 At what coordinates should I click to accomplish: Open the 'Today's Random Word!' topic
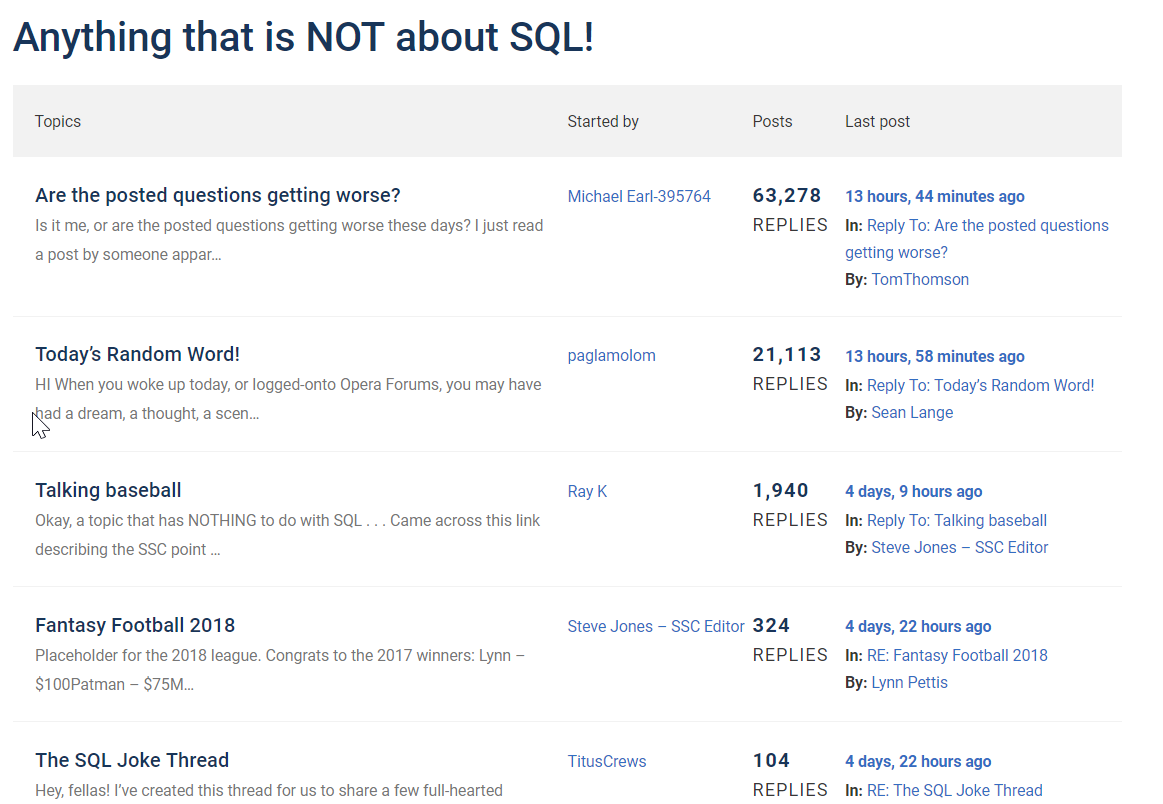click(x=137, y=354)
